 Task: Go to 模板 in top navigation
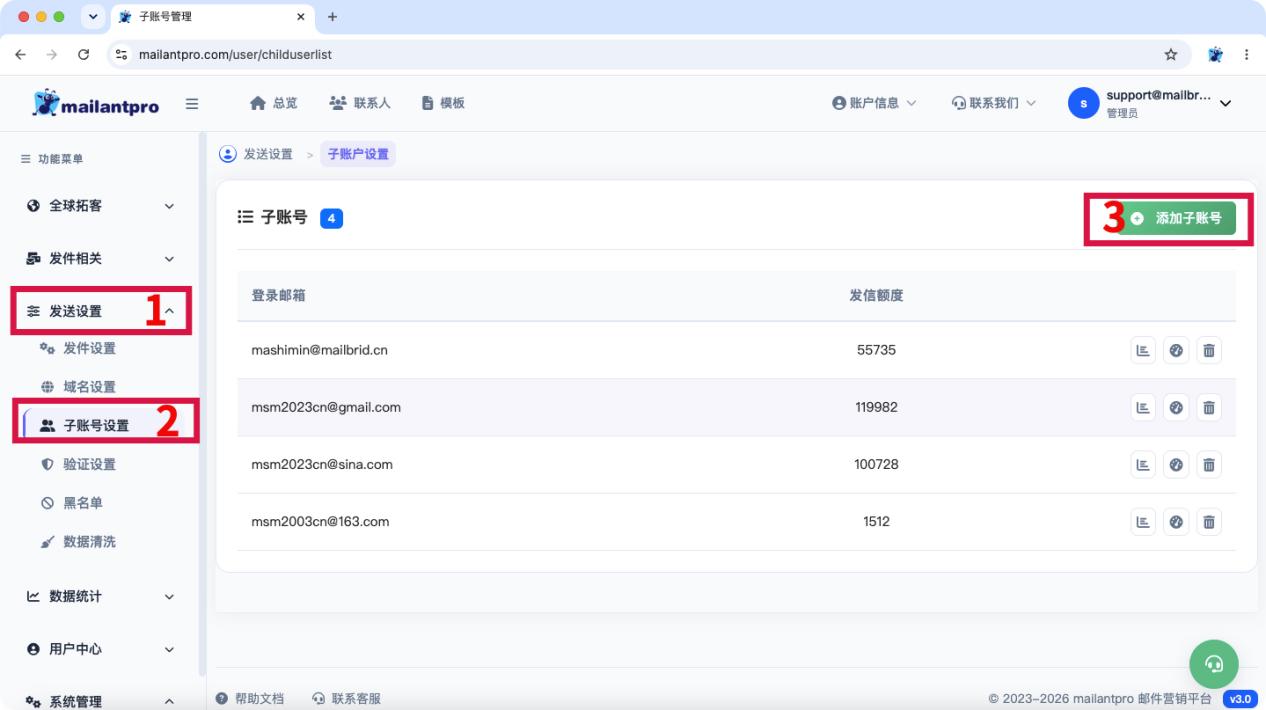coord(443,103)
